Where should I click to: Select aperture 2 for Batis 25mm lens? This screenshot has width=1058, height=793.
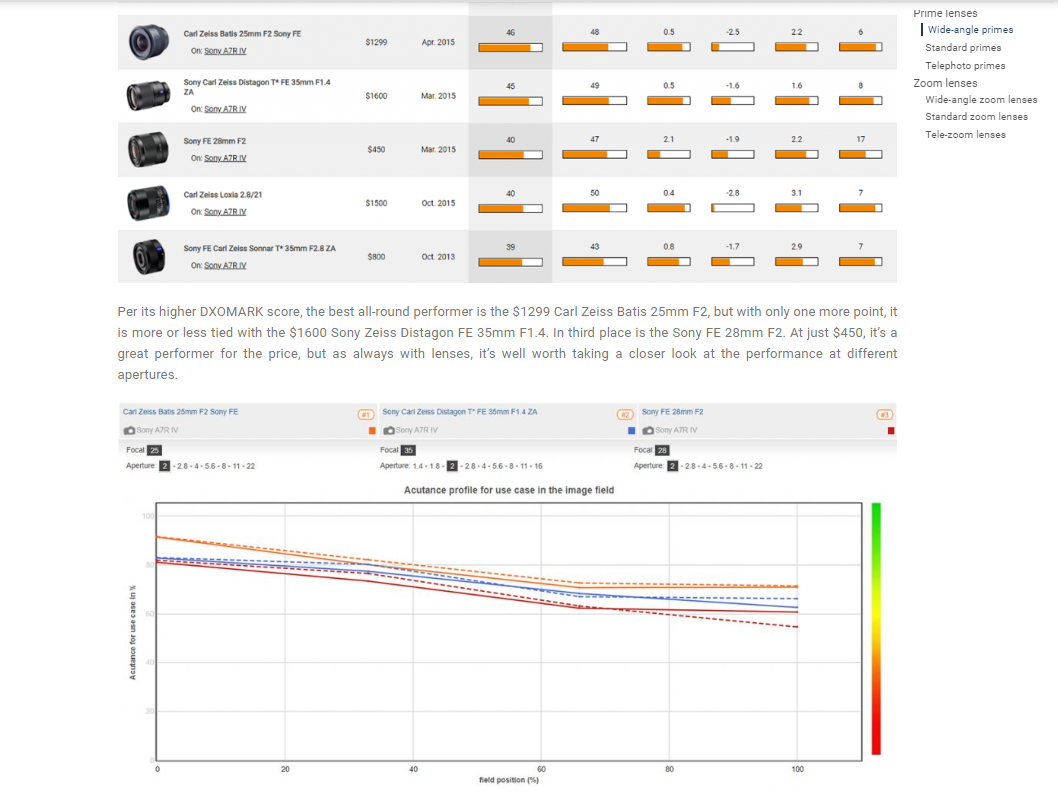click(165, 466)
